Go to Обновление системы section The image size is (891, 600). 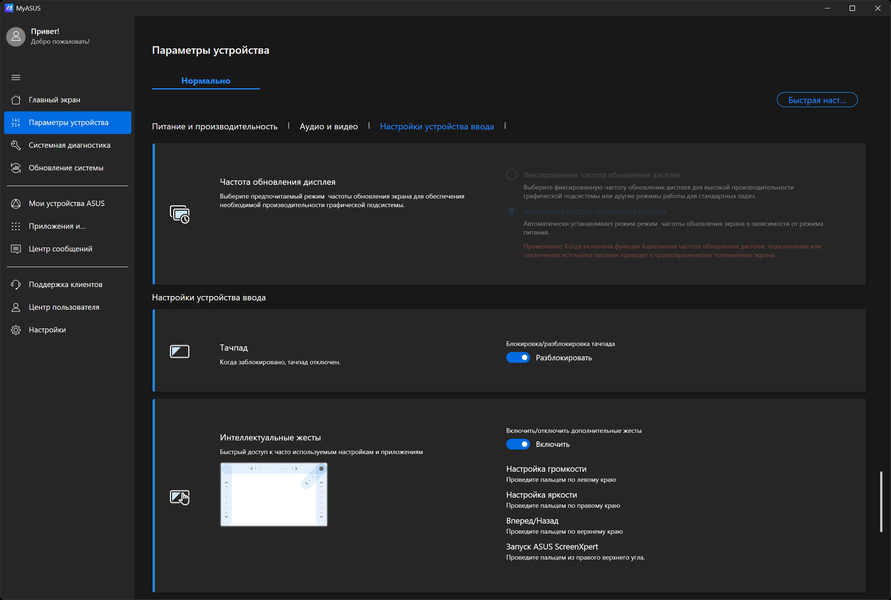coord(65,168)
